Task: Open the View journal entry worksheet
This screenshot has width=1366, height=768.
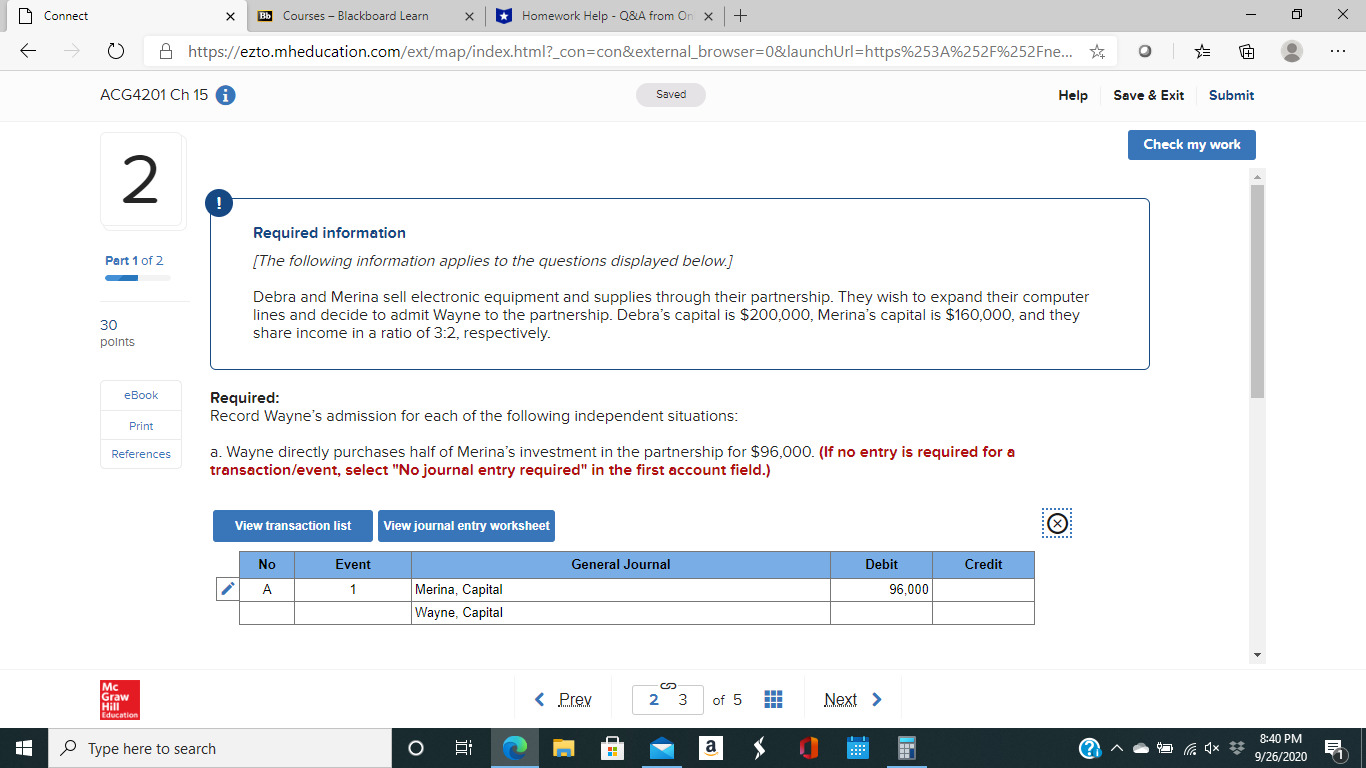Action: pos(466,525)
